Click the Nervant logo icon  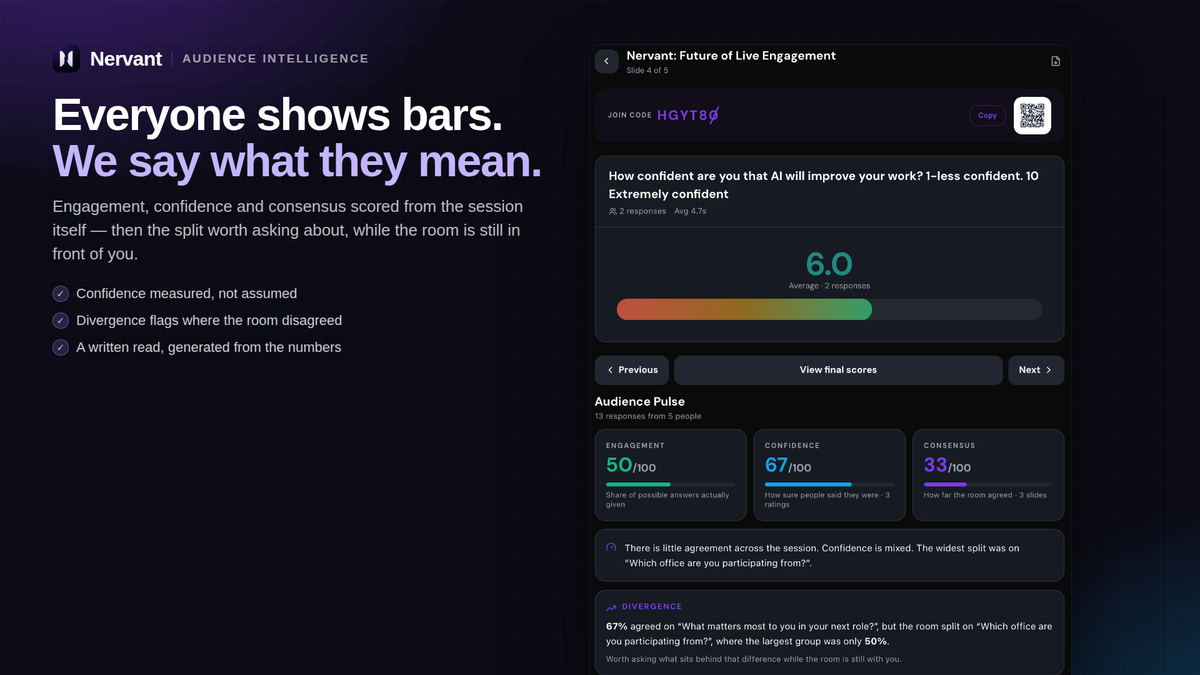[x=66, y=59]
